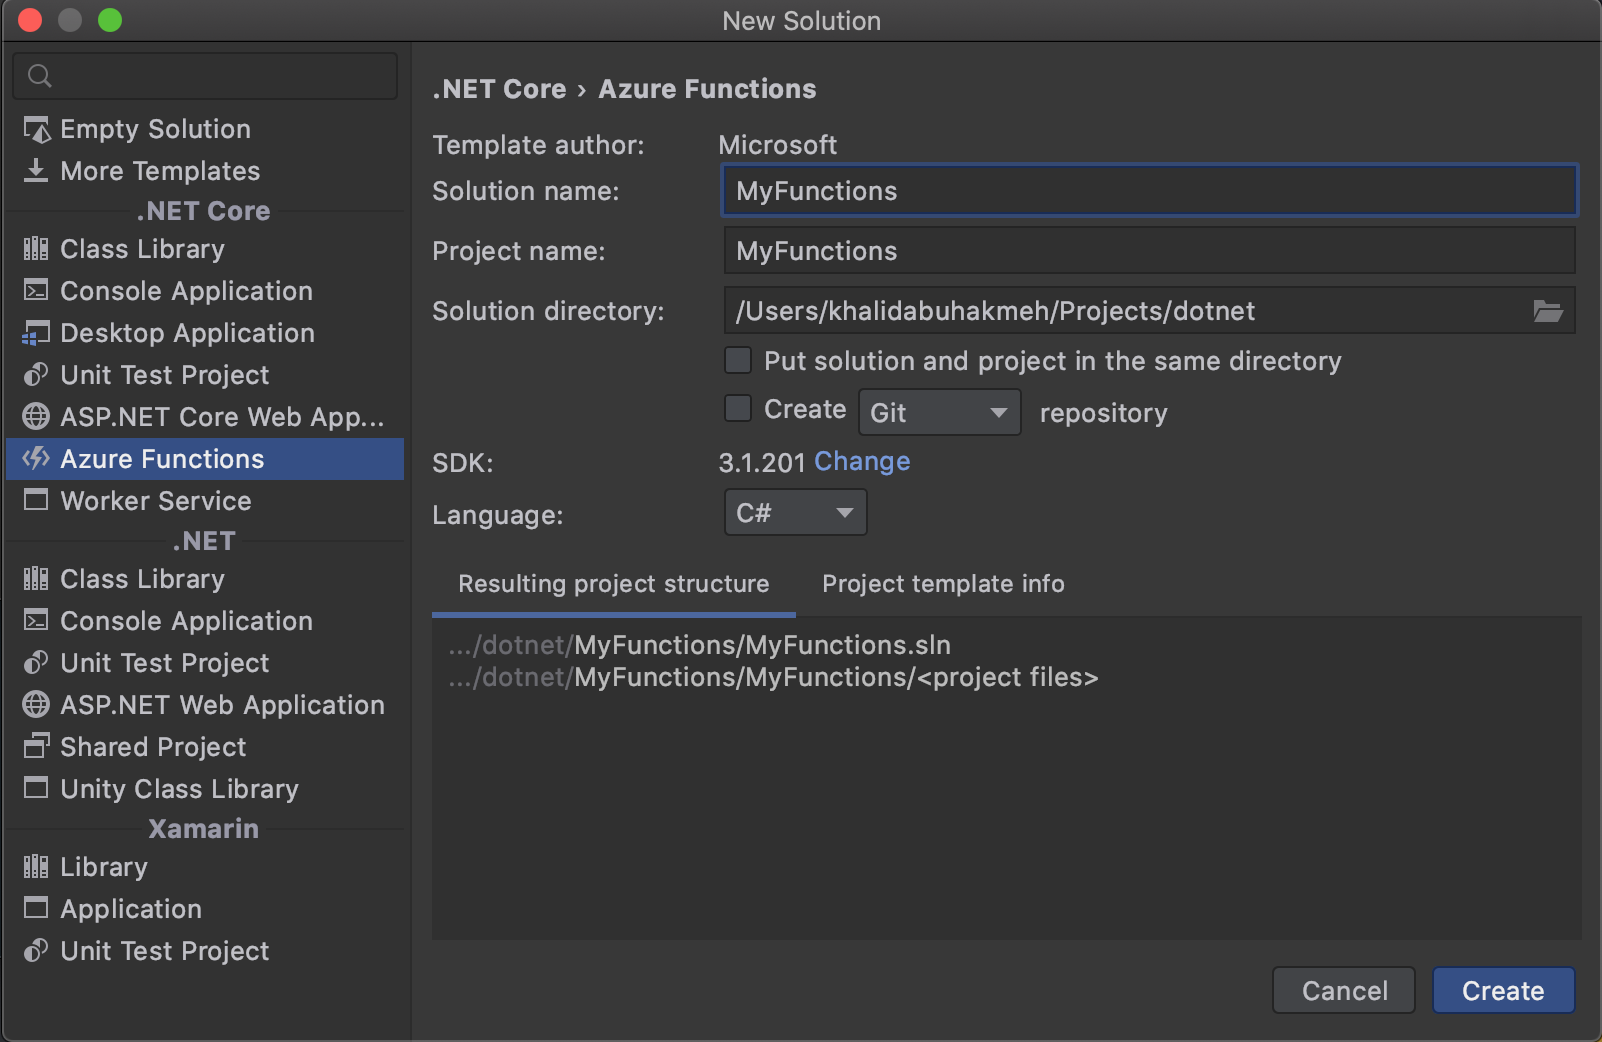Pick Desktop Application template label
Viewport: 1602px width, 1042px height.
tap(187, 333)
